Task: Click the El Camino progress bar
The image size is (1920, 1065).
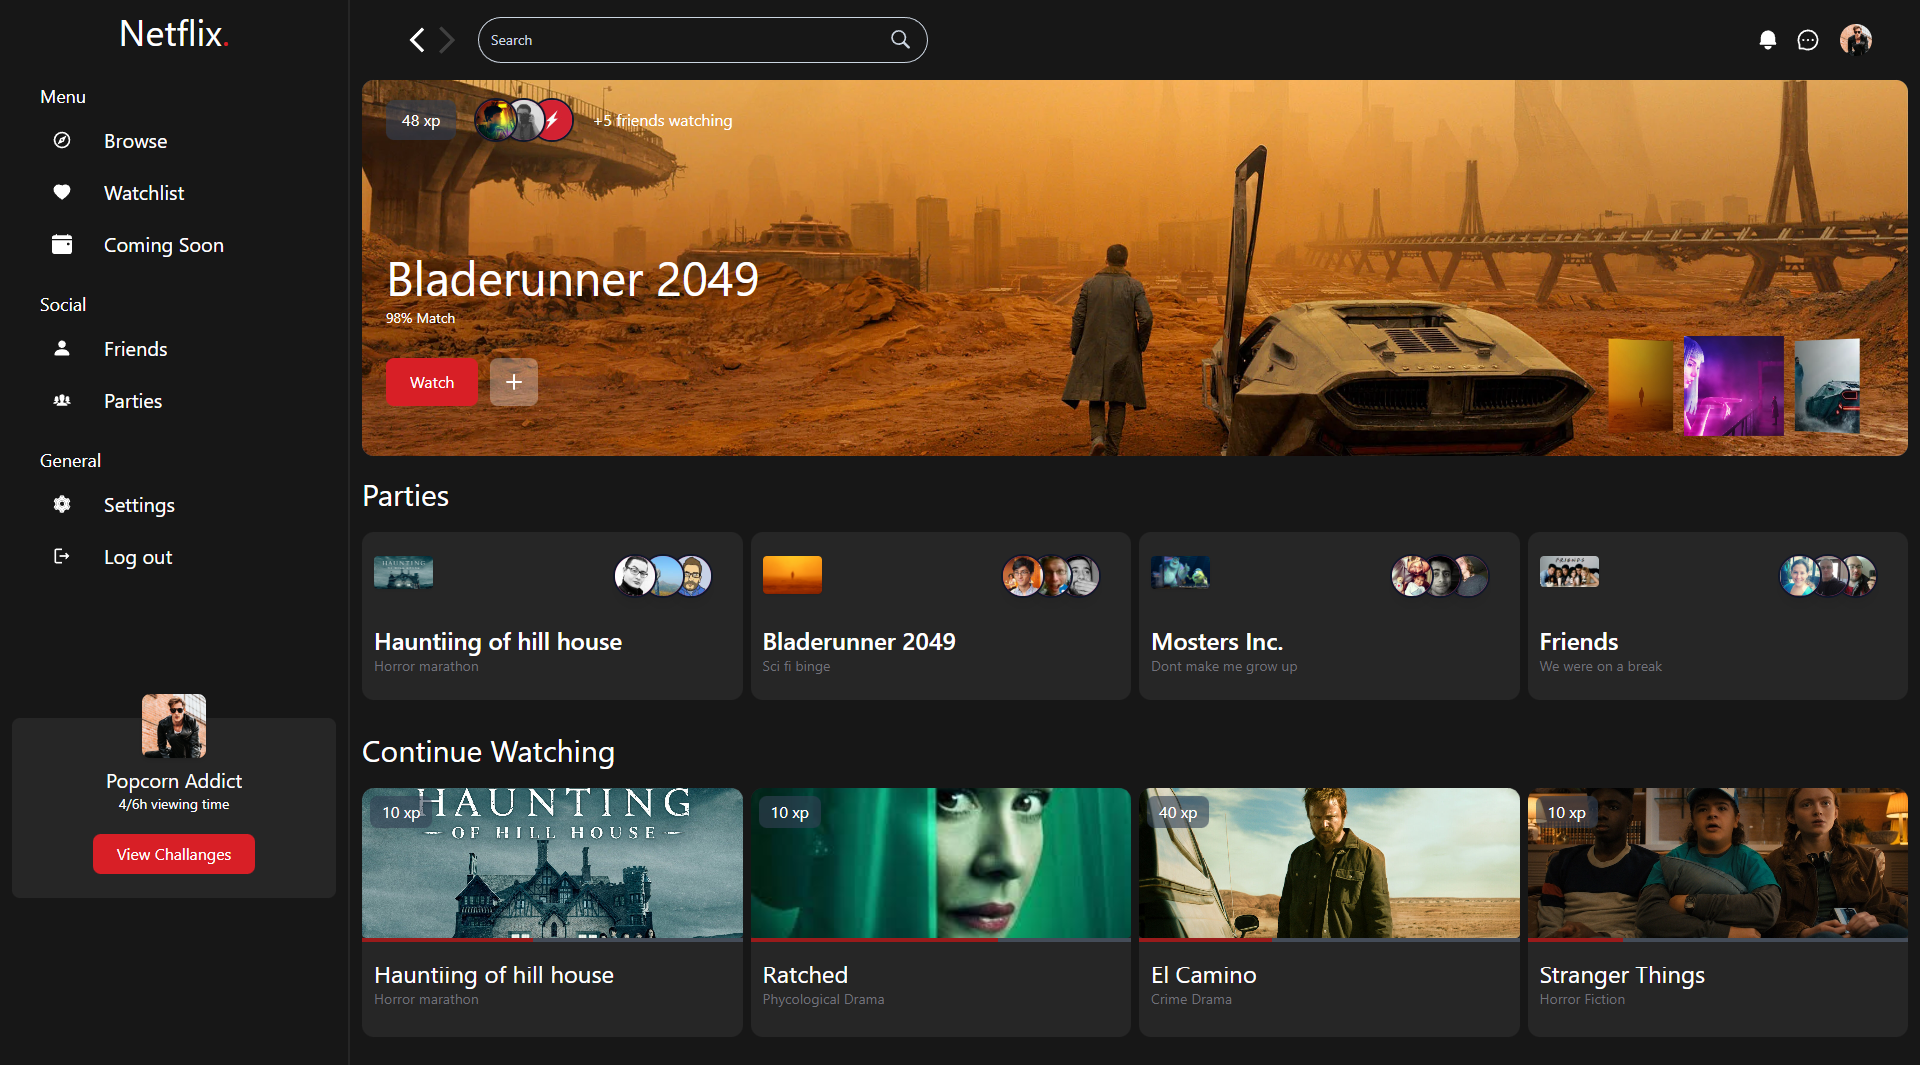Action: [1329, 940]
